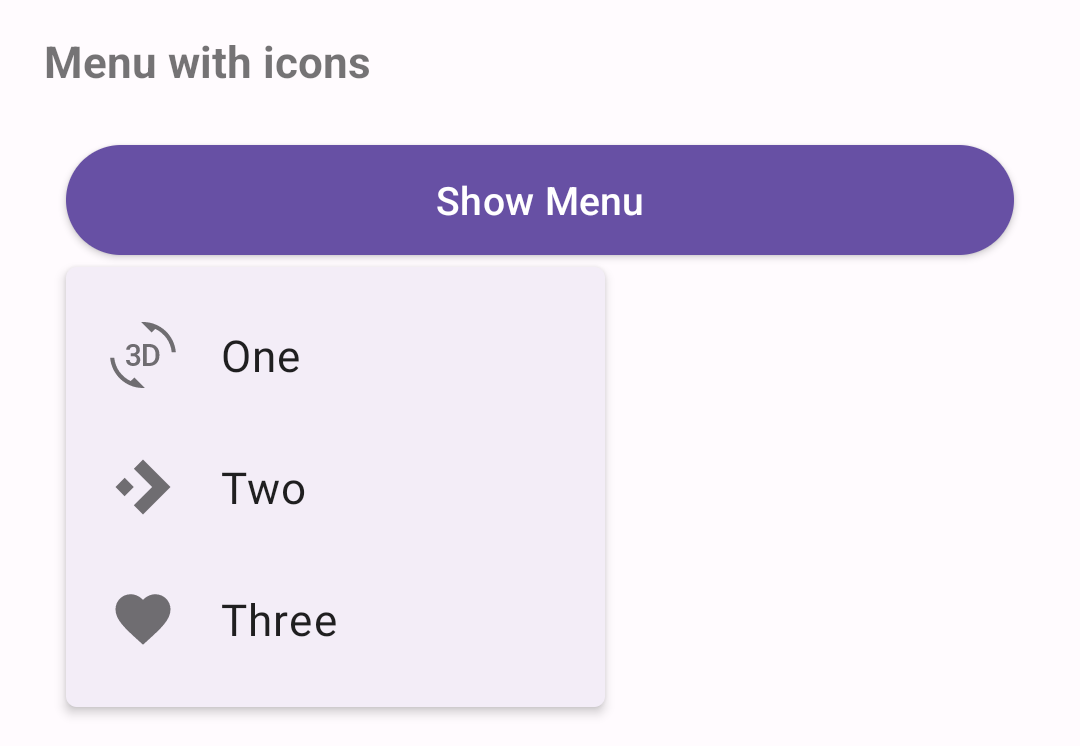Choose Two from the open menu

(x=262, y=487)
